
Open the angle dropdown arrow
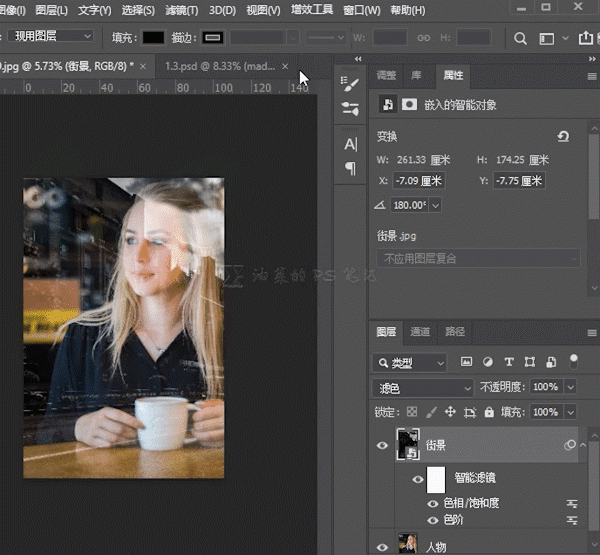(x=435, y=205)
